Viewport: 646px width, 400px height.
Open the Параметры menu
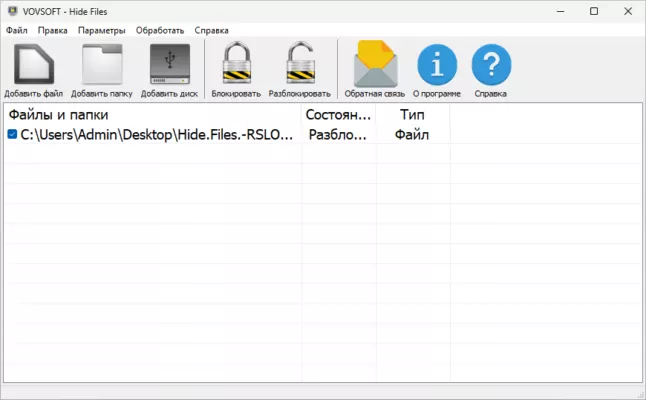tap(102, 30)
